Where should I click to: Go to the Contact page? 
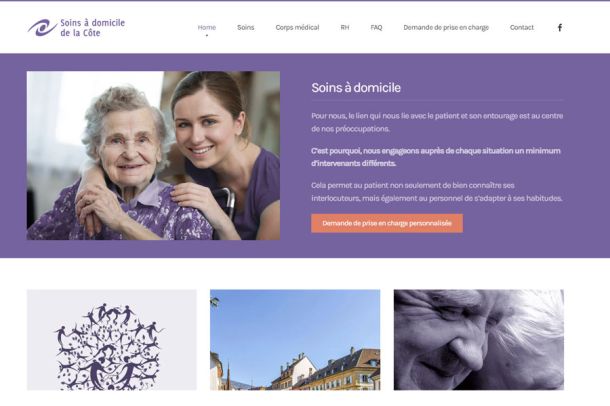coord(522,27)
